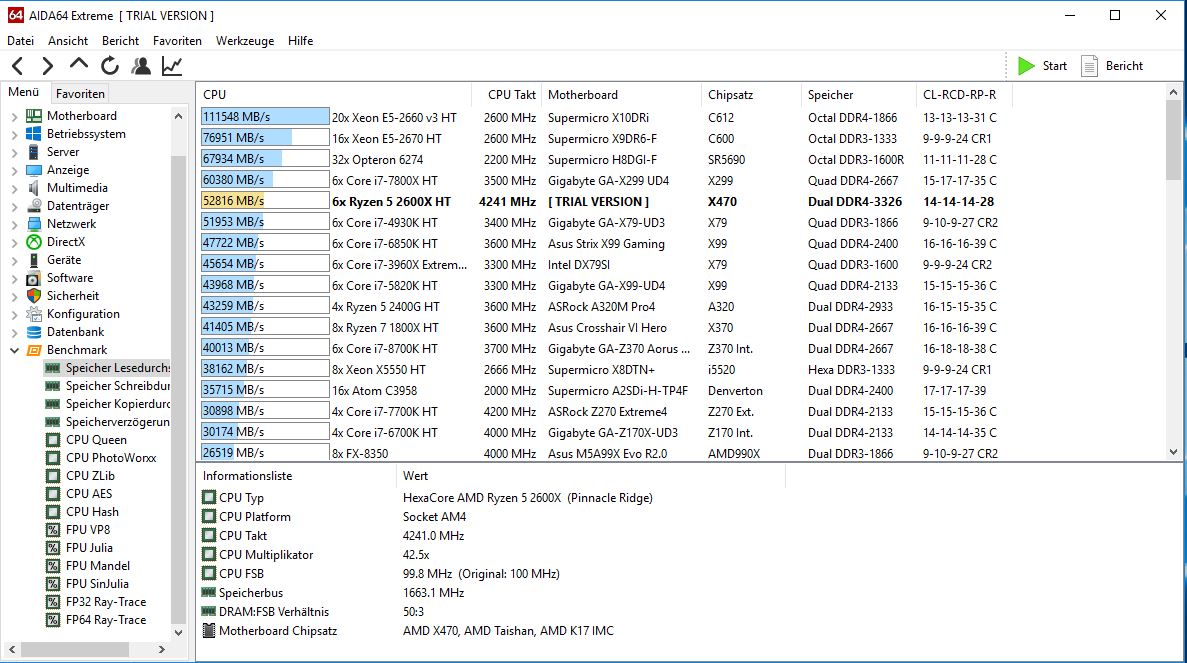1187x663 pixels.
Task: Expand the Software tree node
Action: tap(14, 279)
